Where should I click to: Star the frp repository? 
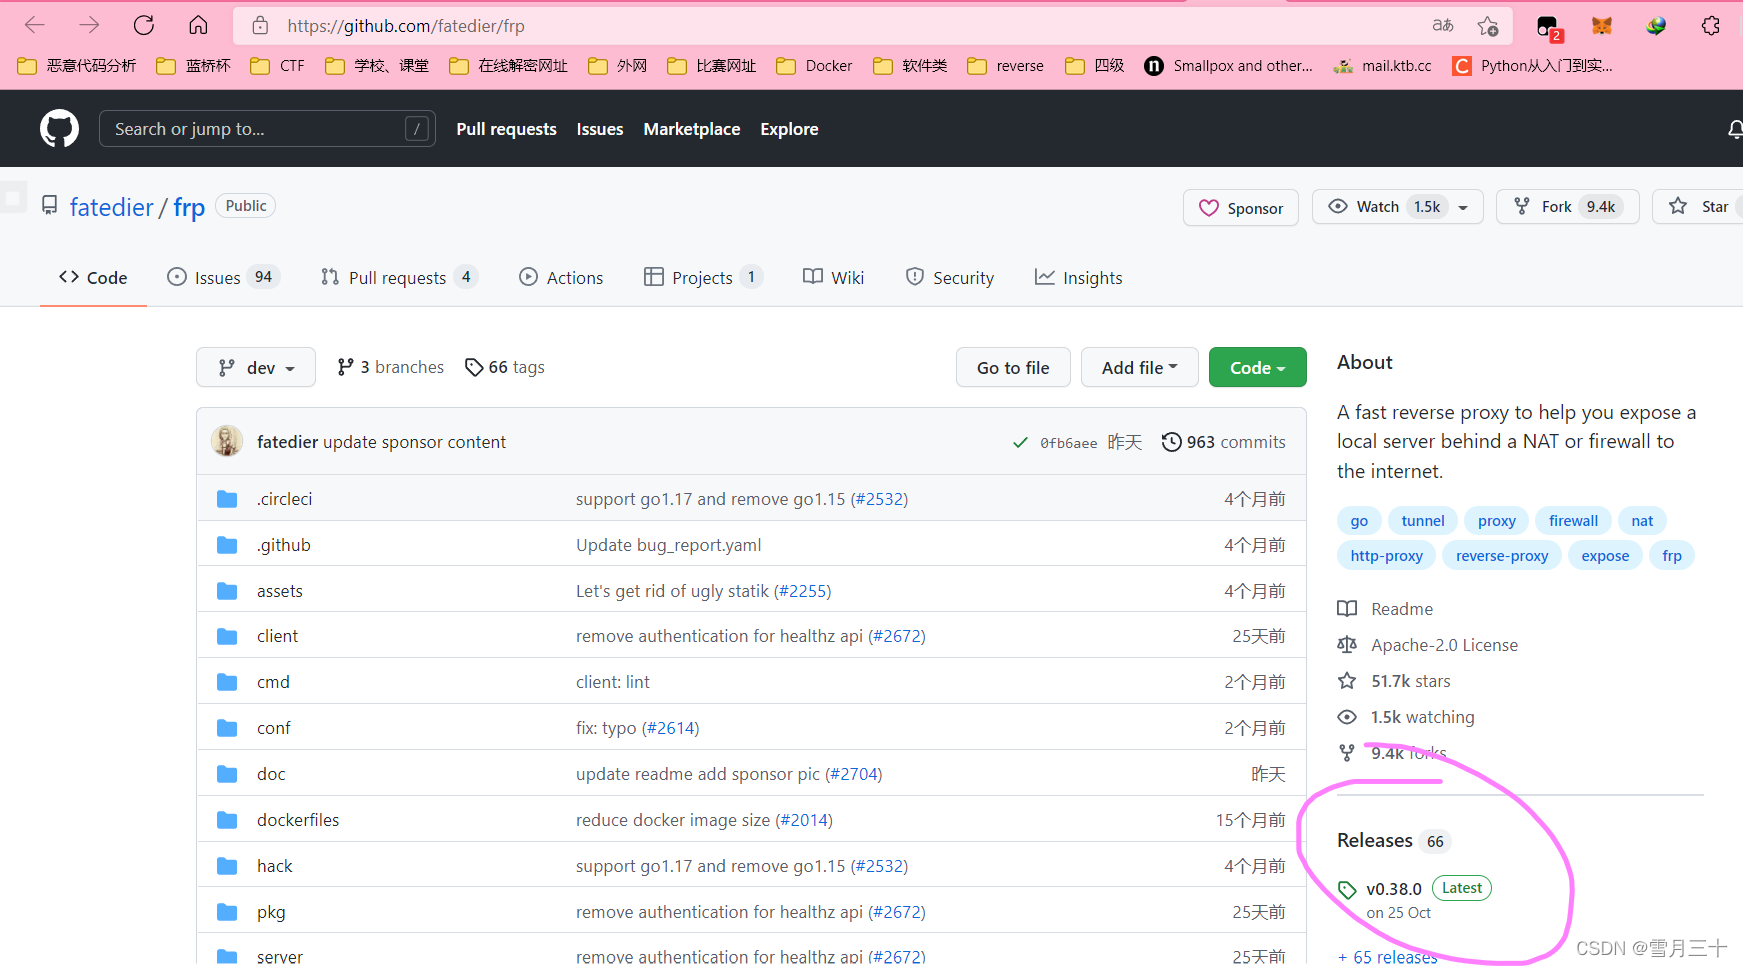[x=1698, y=207]
